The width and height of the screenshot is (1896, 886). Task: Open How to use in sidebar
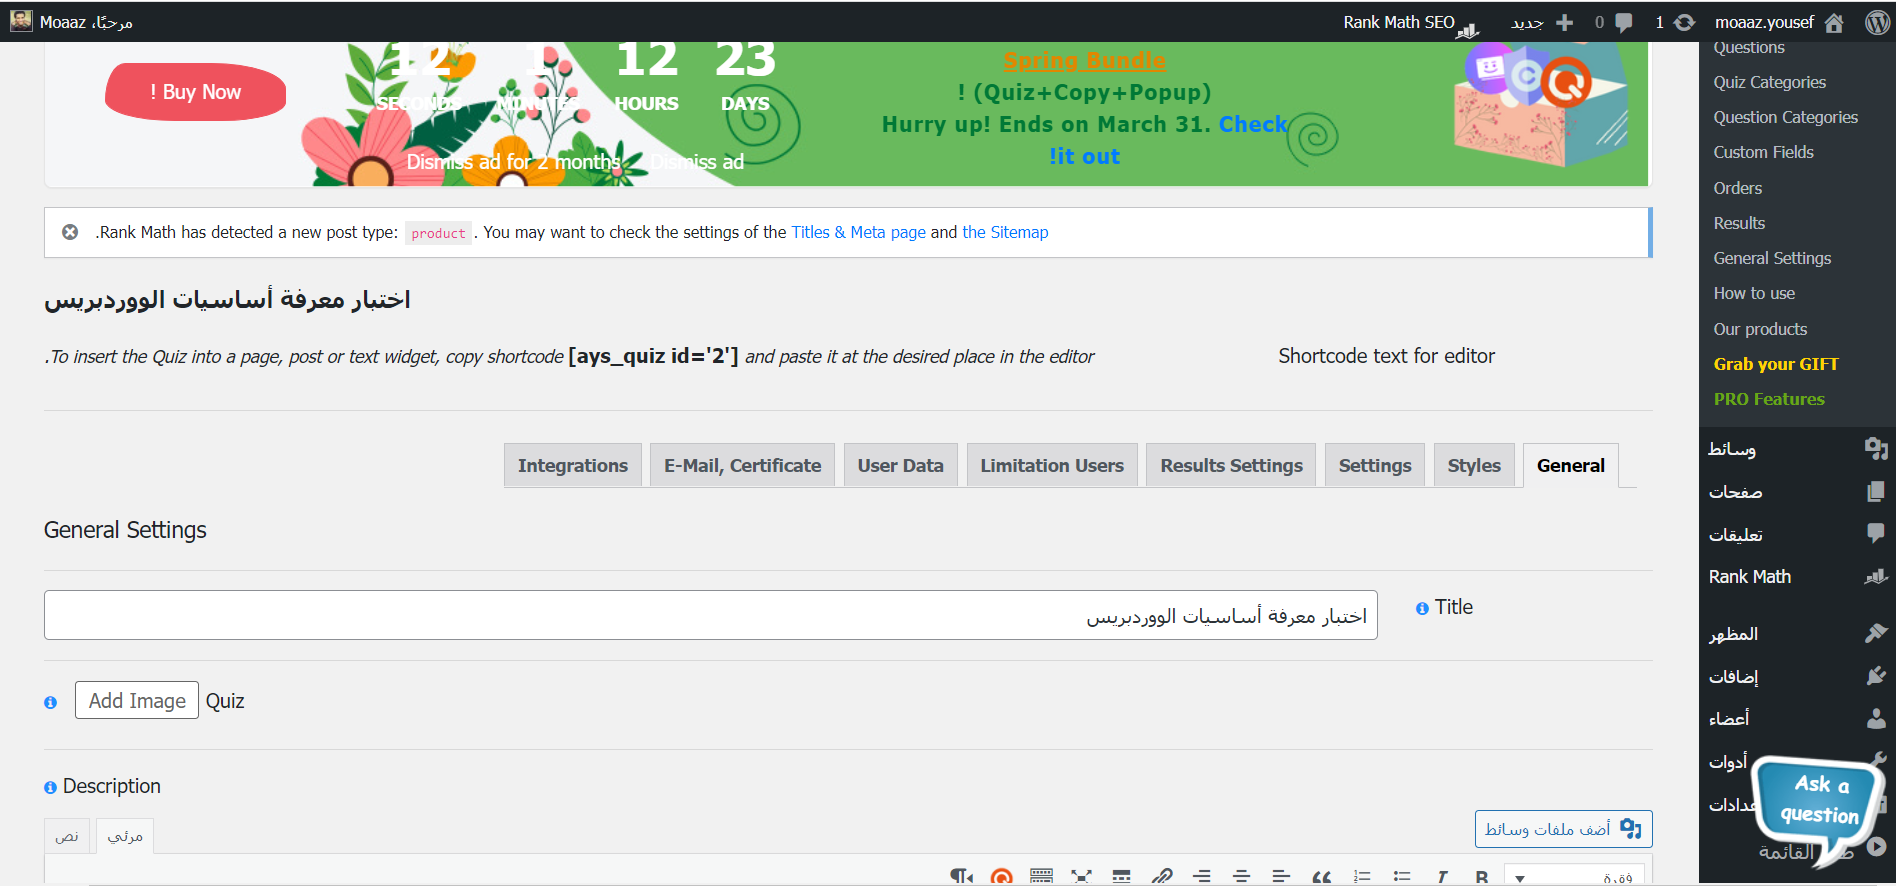(1754, 293)
